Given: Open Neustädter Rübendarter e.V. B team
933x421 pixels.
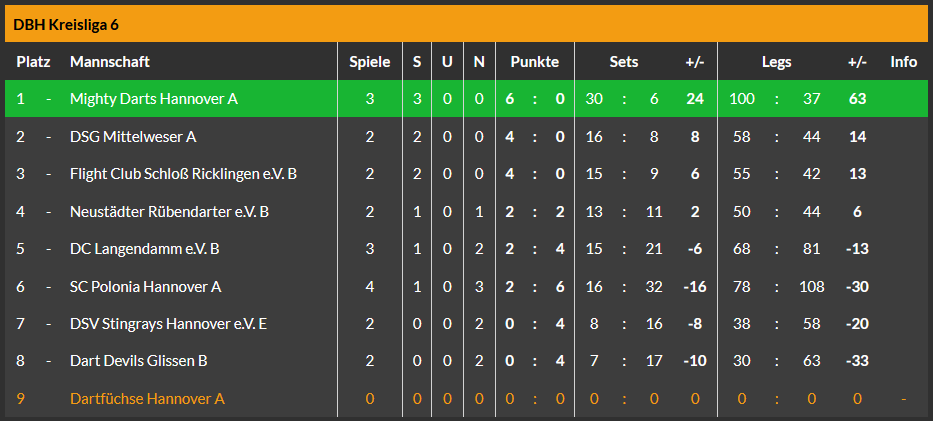Looking at the screenshot, I should tap(169, 211).
